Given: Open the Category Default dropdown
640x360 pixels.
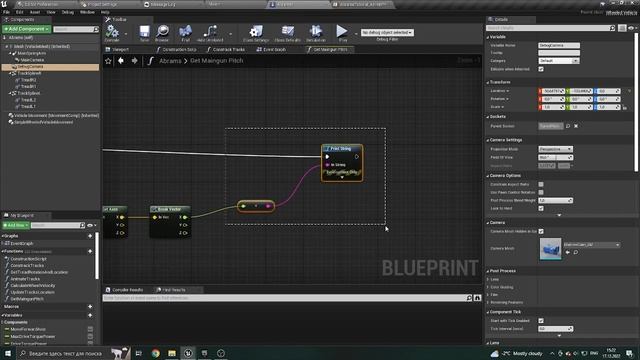Looking at the screenshot, I should (558, 61).
